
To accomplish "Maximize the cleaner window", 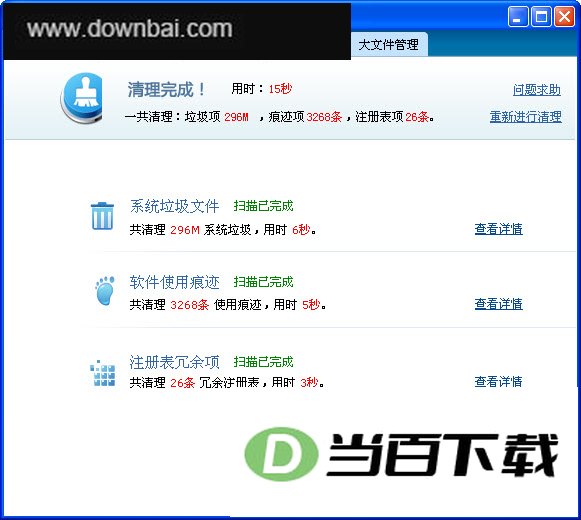I will tap(541, 17).
